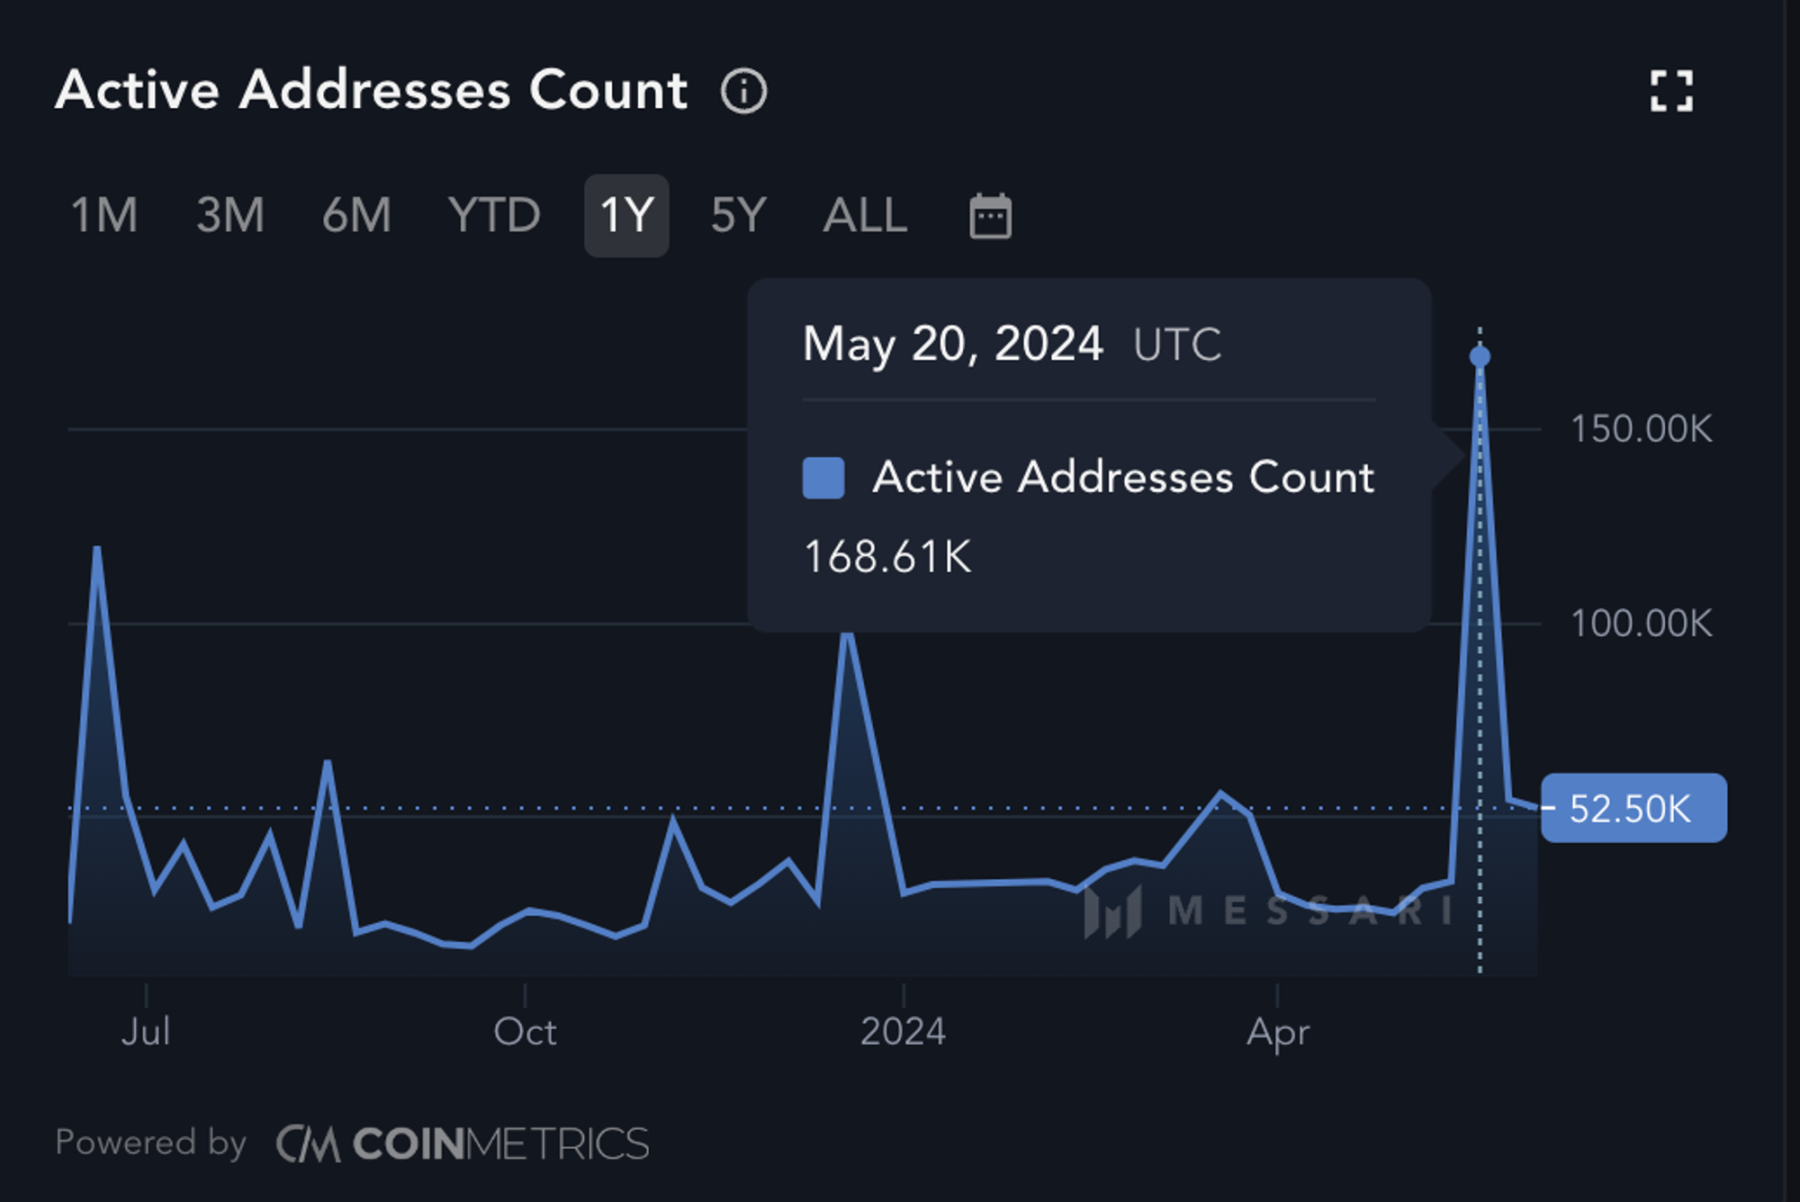Switch chart to 5Y range
Image resolution: width=1800 pixels, height=1202 pixels.
tap(738, 216)
